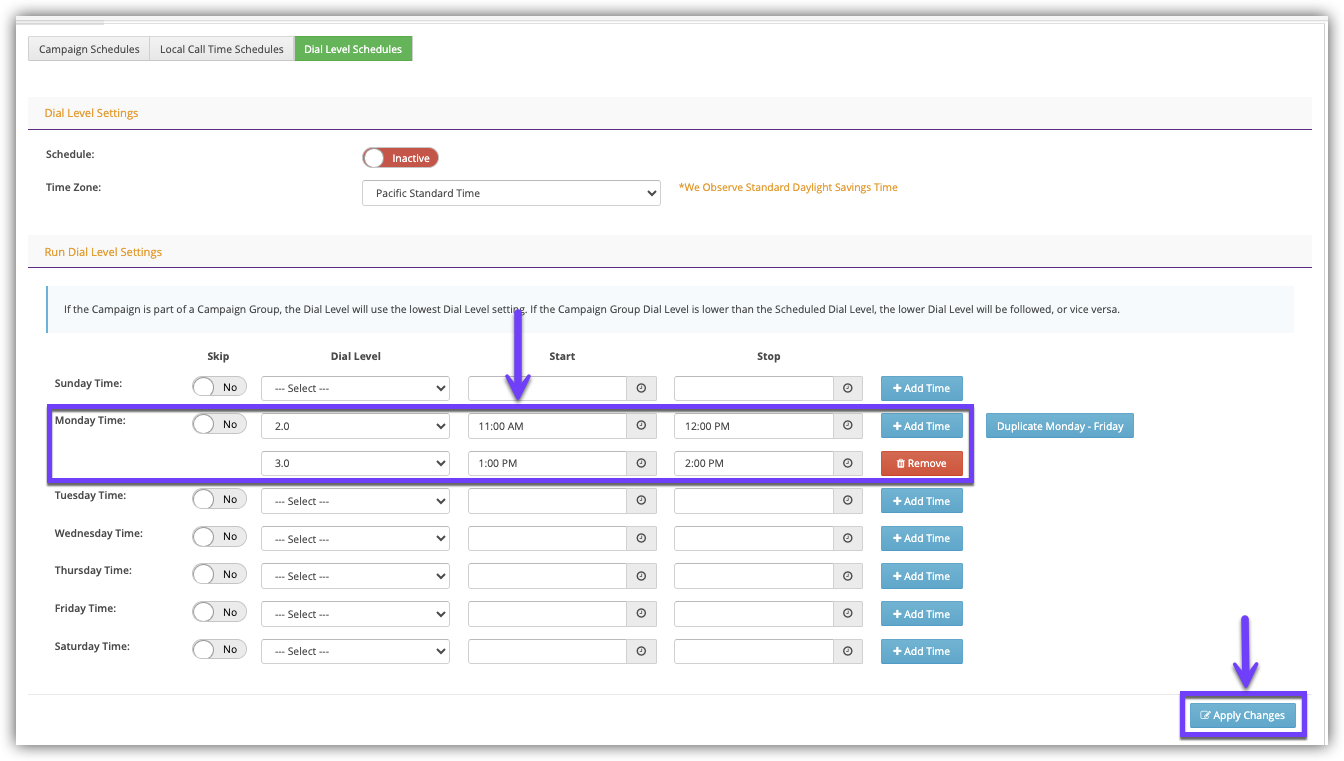
Task: Toggle Skip switch for Sunday Time
Action: pyautogui.click(x=219, y=387)
